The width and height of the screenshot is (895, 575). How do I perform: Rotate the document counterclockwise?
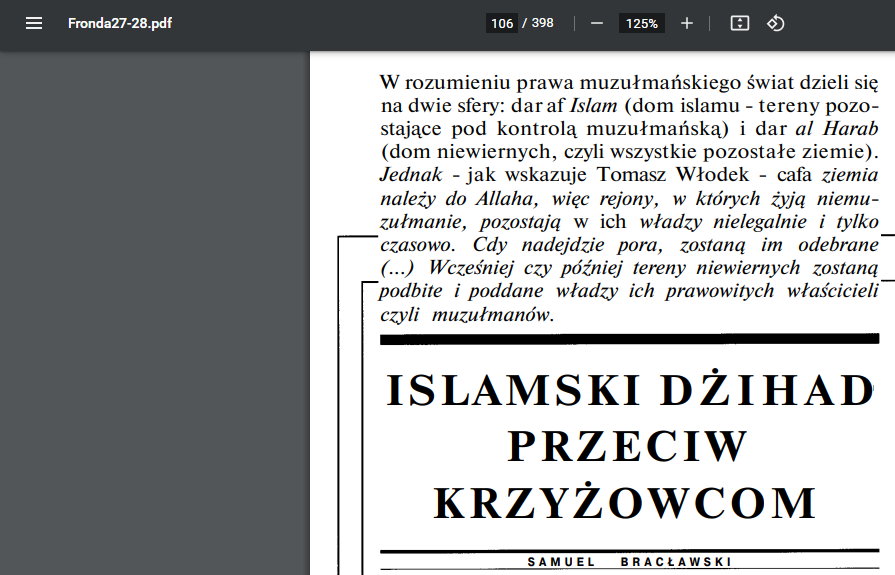click(775, 23)
